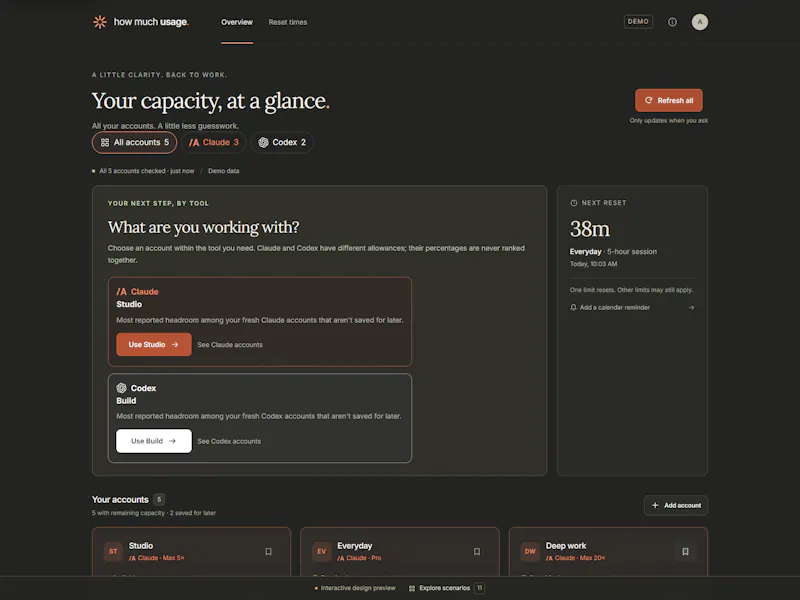Toggle save-for-later bookmark on Deep work card
The image size is (800, 600).
[x=685, y=552]
